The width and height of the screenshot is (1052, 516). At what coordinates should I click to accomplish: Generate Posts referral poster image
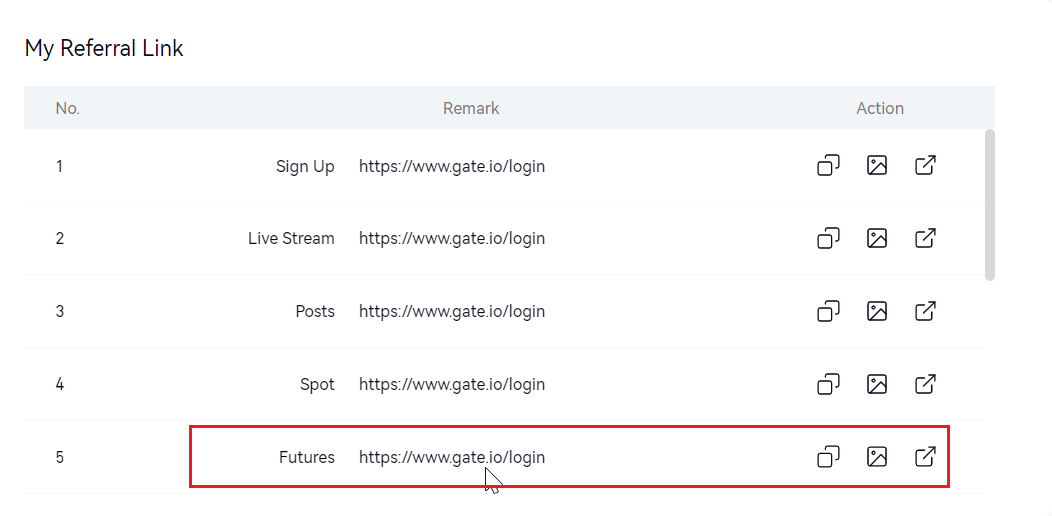tap(877, 311)
